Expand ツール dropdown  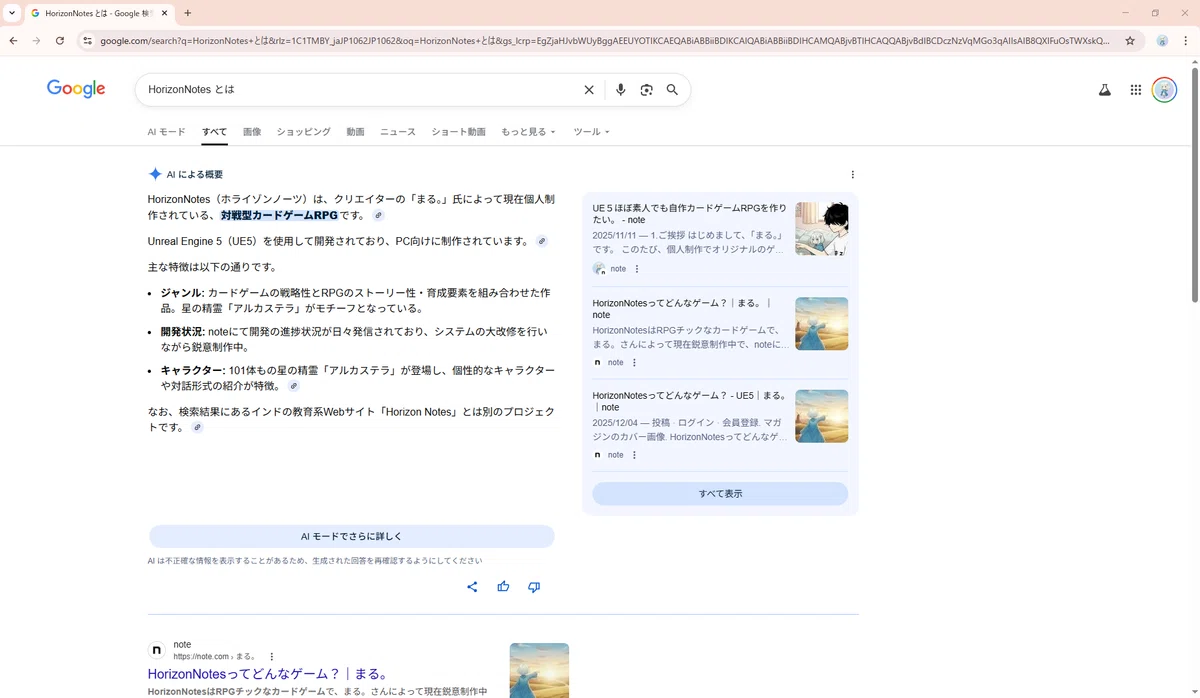591,132
